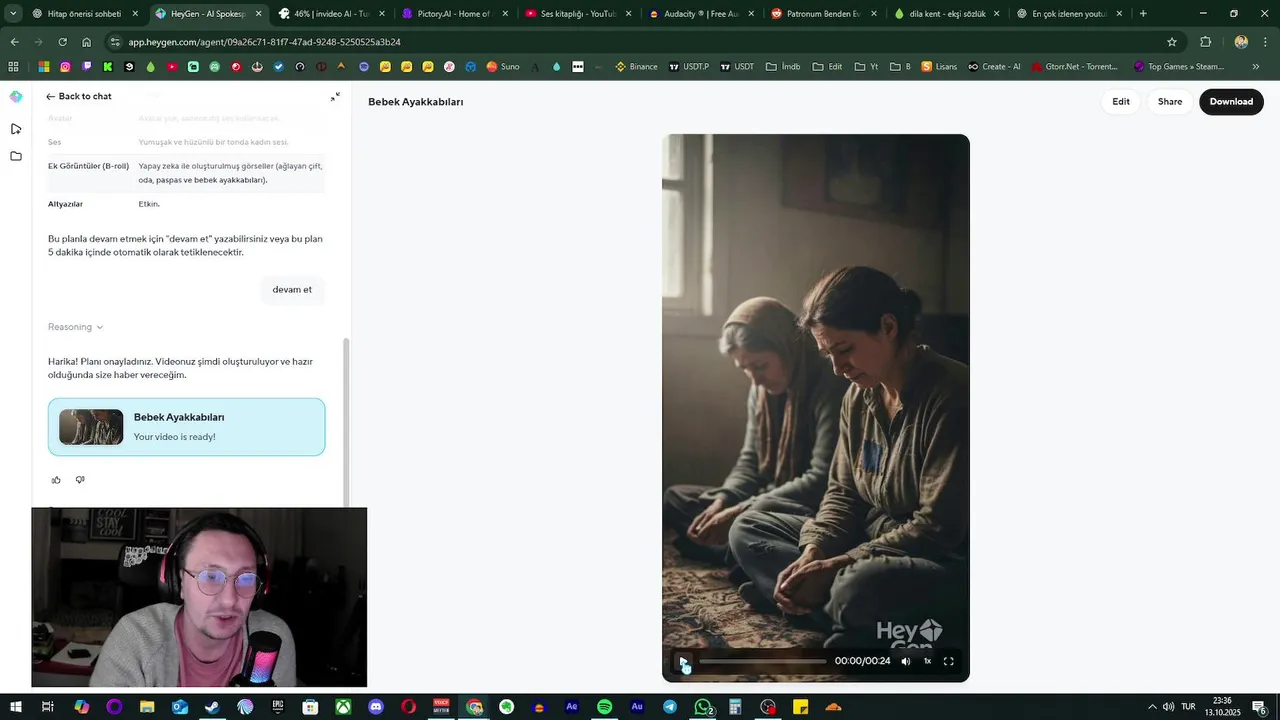1280x720 pixels.
Task: Open the Yt bookmarks folder
Action: point(866,67)
